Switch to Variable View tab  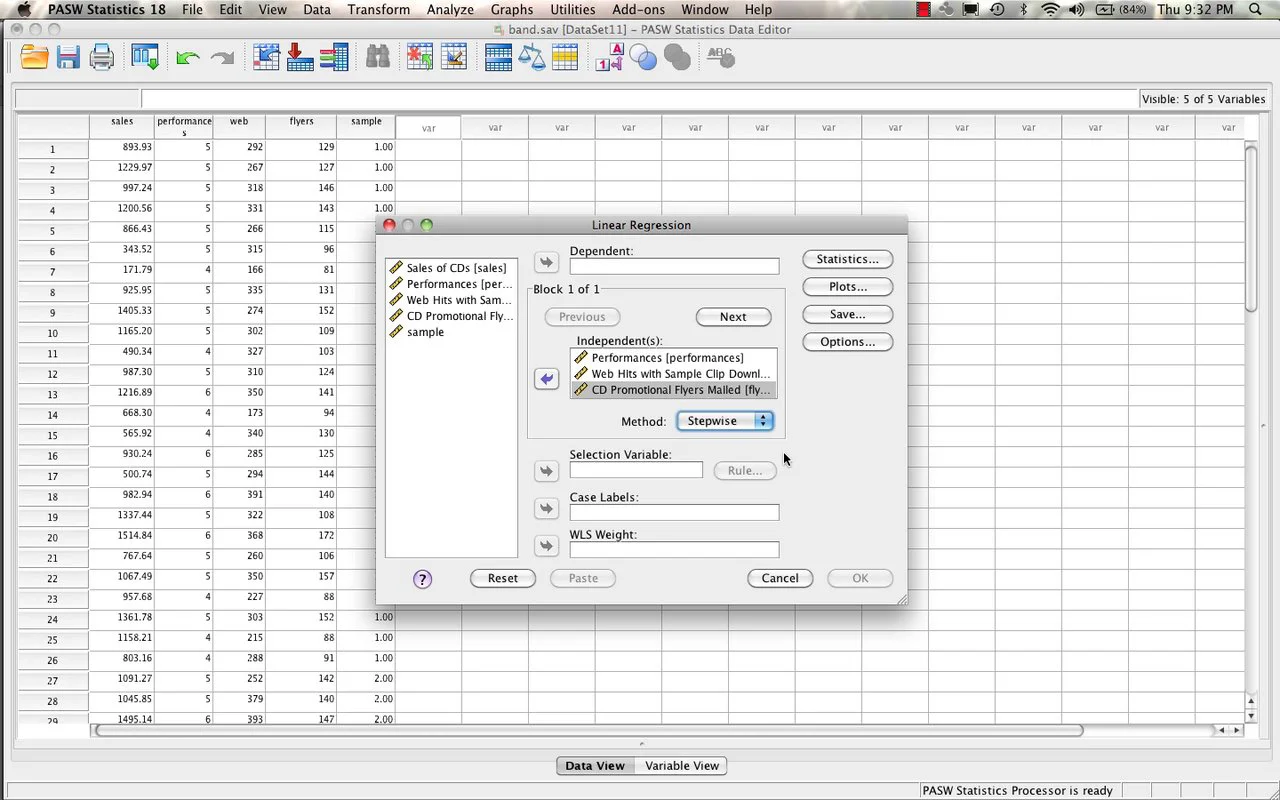[x=682, y=766]
